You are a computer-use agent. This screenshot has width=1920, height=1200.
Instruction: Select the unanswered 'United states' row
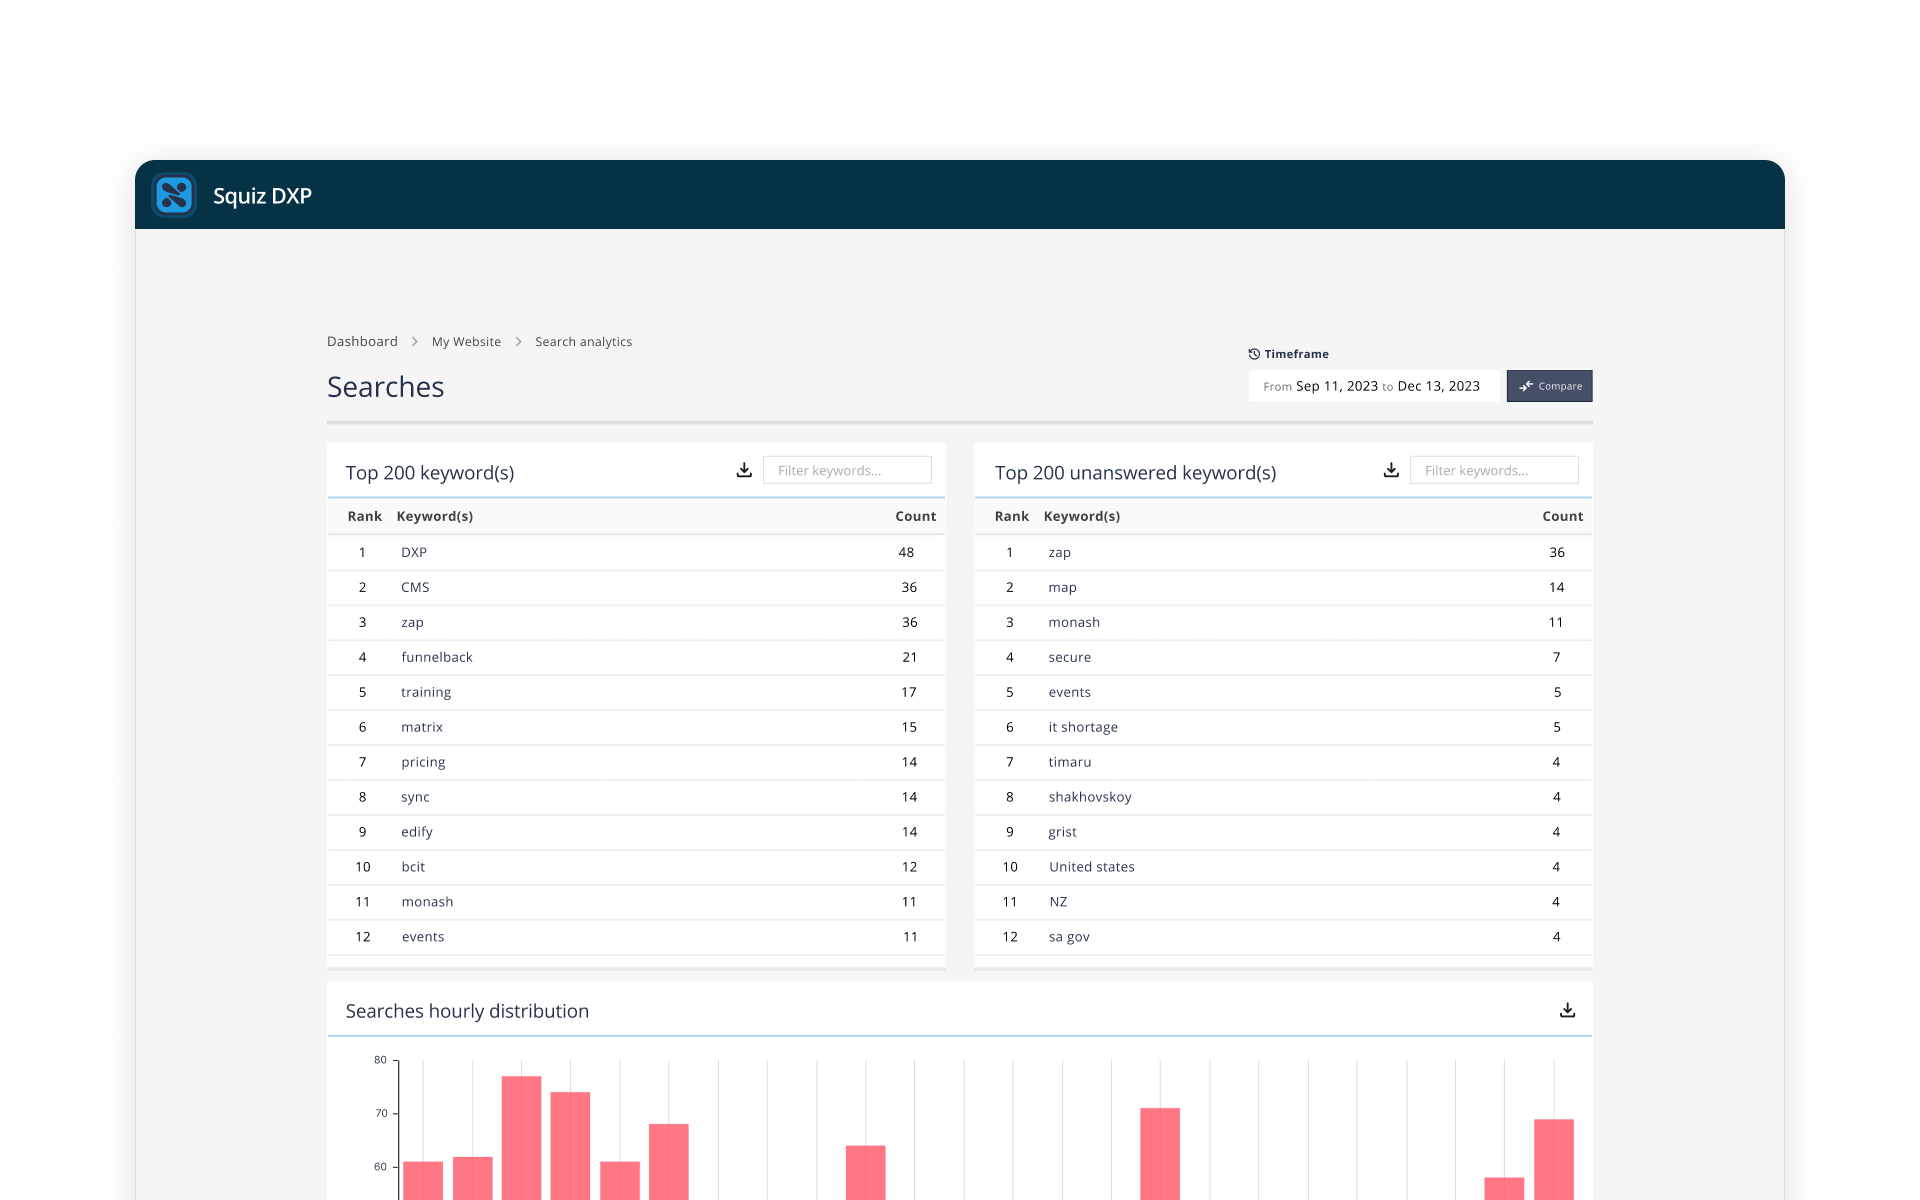click(1283, 867)
